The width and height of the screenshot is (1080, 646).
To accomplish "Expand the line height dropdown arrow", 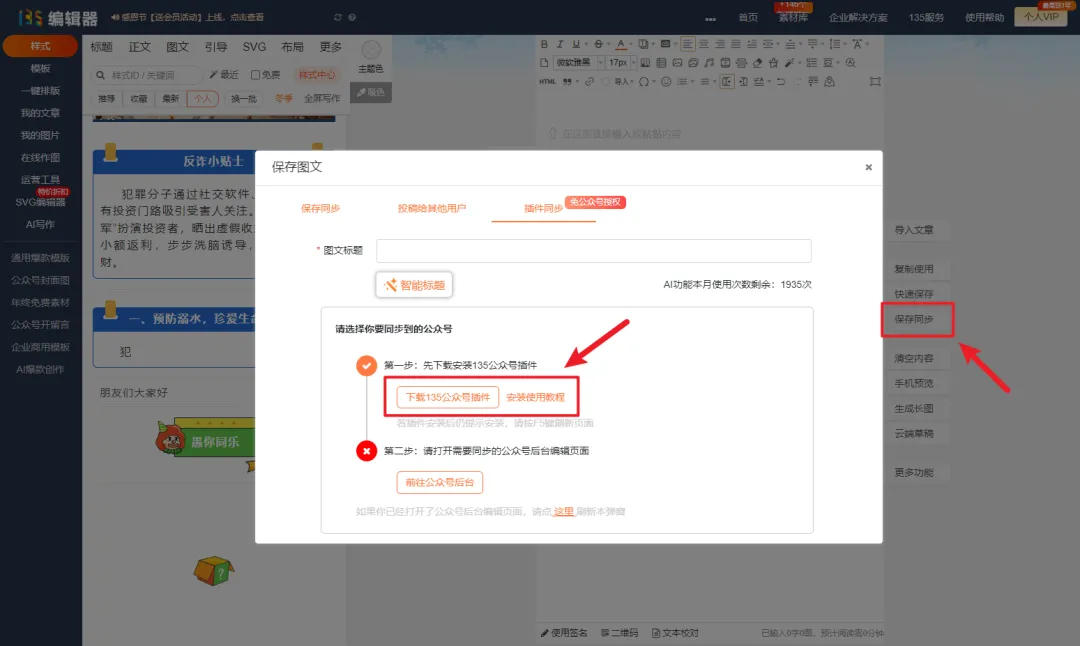I will 844,44.
